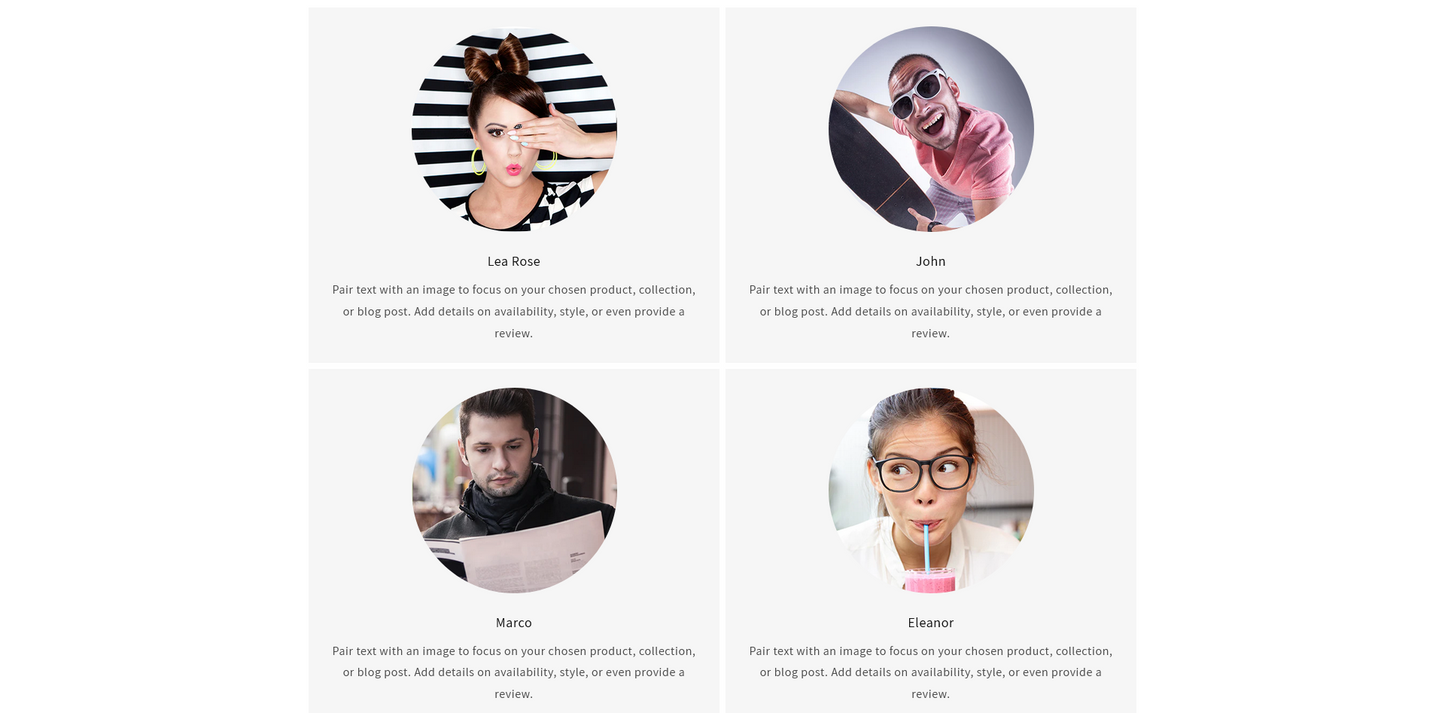The height and width of the screenshot is (713, 1445).
Task: Select the name heading Marco
Action: tap(514, 622)
